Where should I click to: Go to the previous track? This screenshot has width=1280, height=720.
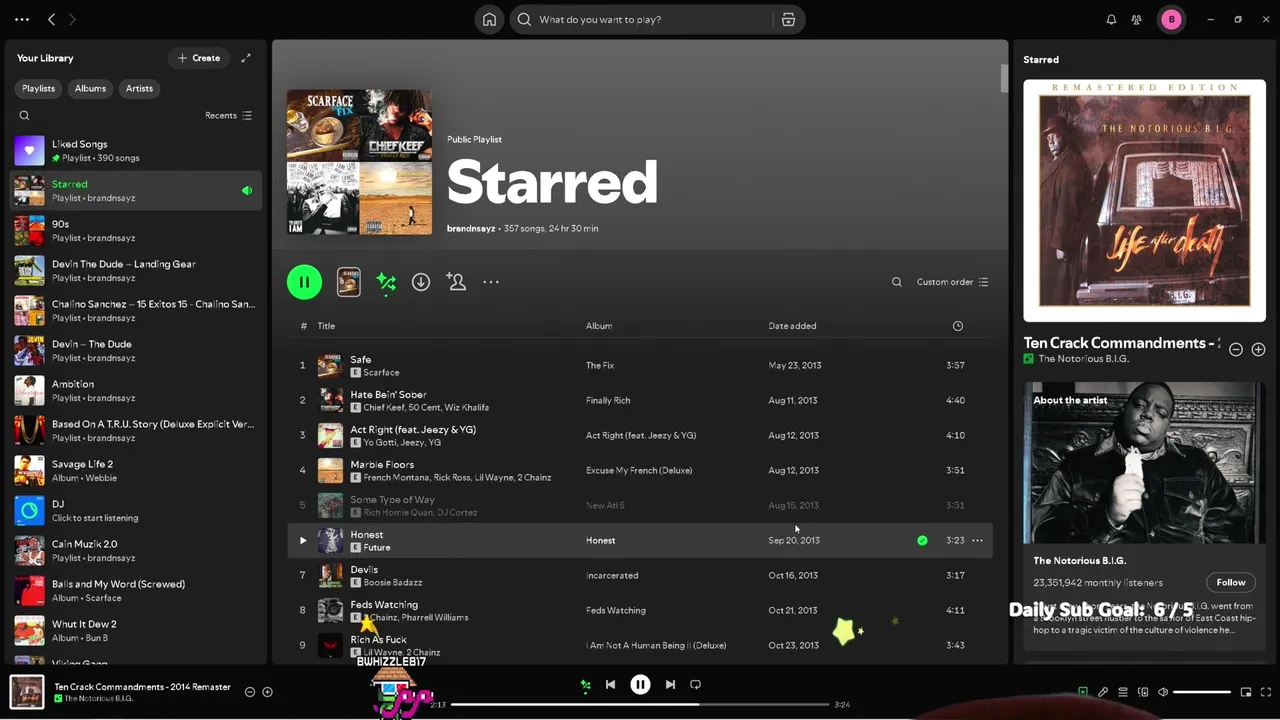point(610,685)
